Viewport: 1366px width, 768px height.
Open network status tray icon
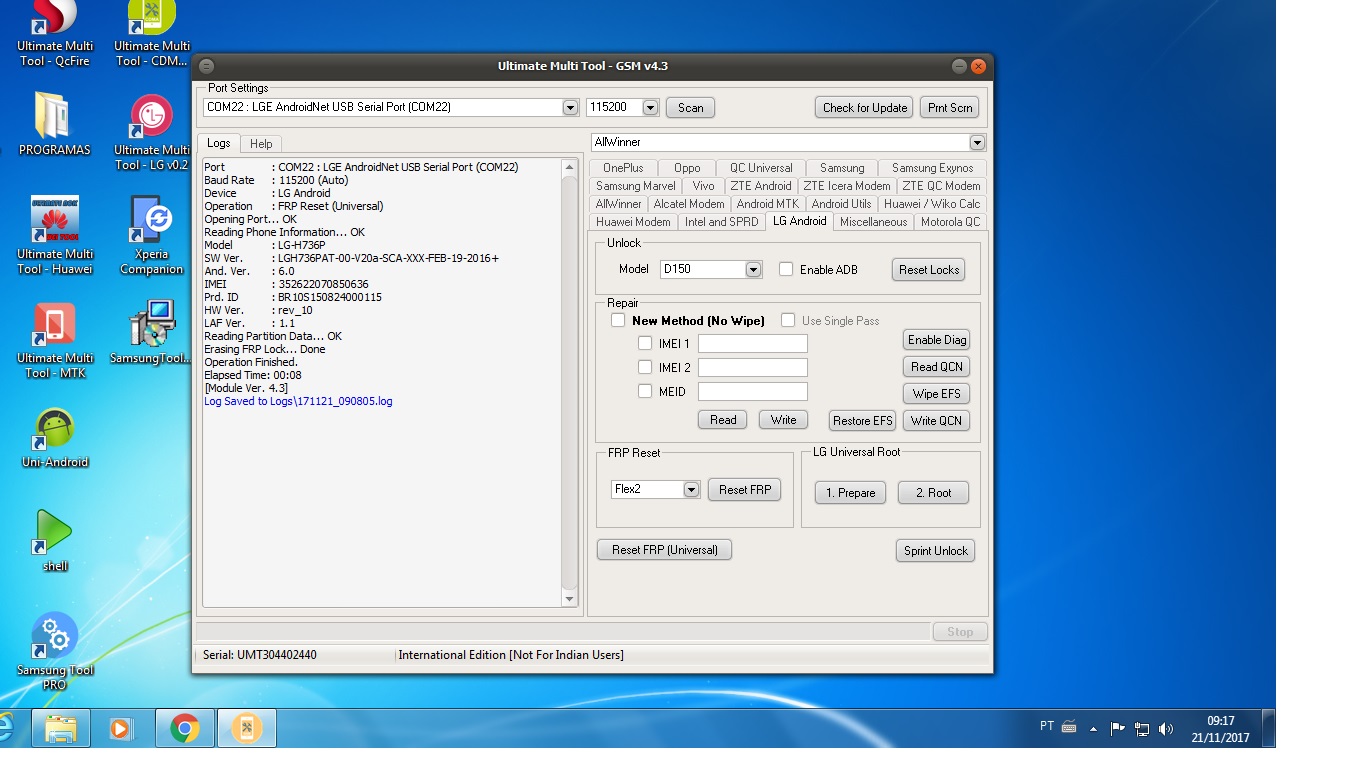(1142, 729)
